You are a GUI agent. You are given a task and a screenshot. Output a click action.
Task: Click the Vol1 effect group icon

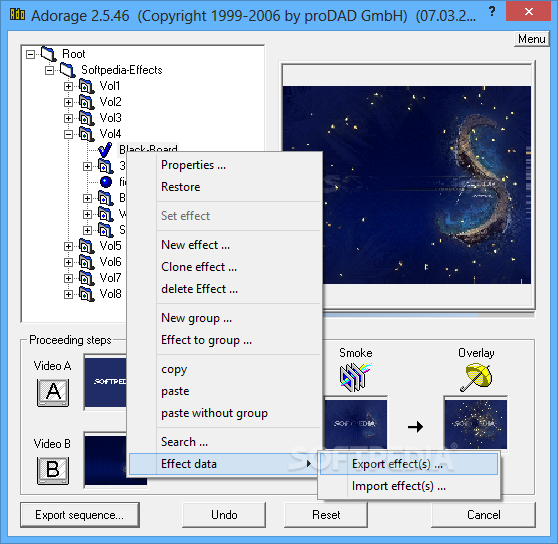tap(86, 86)
